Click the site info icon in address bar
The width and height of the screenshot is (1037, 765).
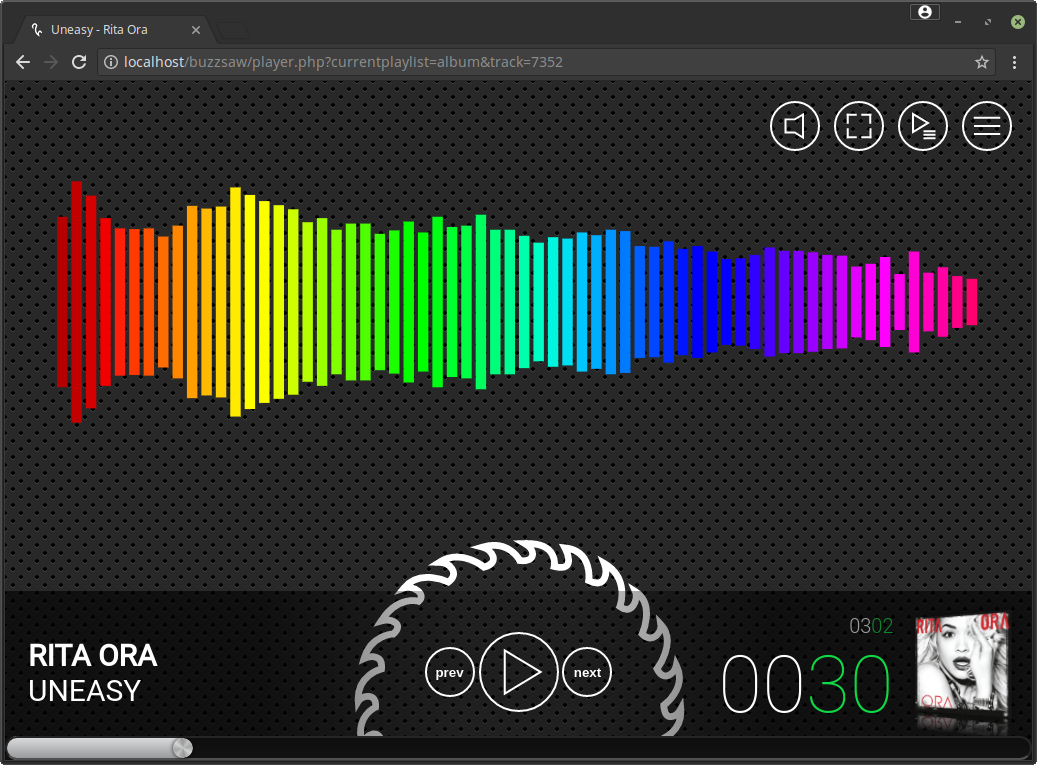tap(111, 62)
